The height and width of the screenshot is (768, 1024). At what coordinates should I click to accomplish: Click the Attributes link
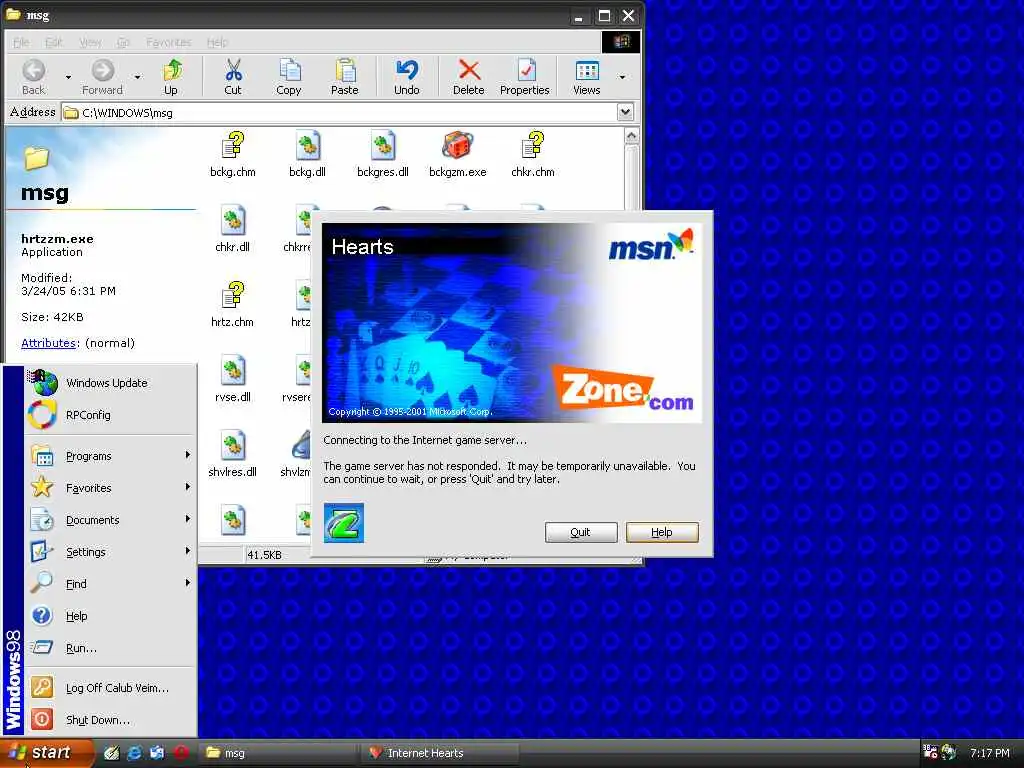(x=48, y=343)
